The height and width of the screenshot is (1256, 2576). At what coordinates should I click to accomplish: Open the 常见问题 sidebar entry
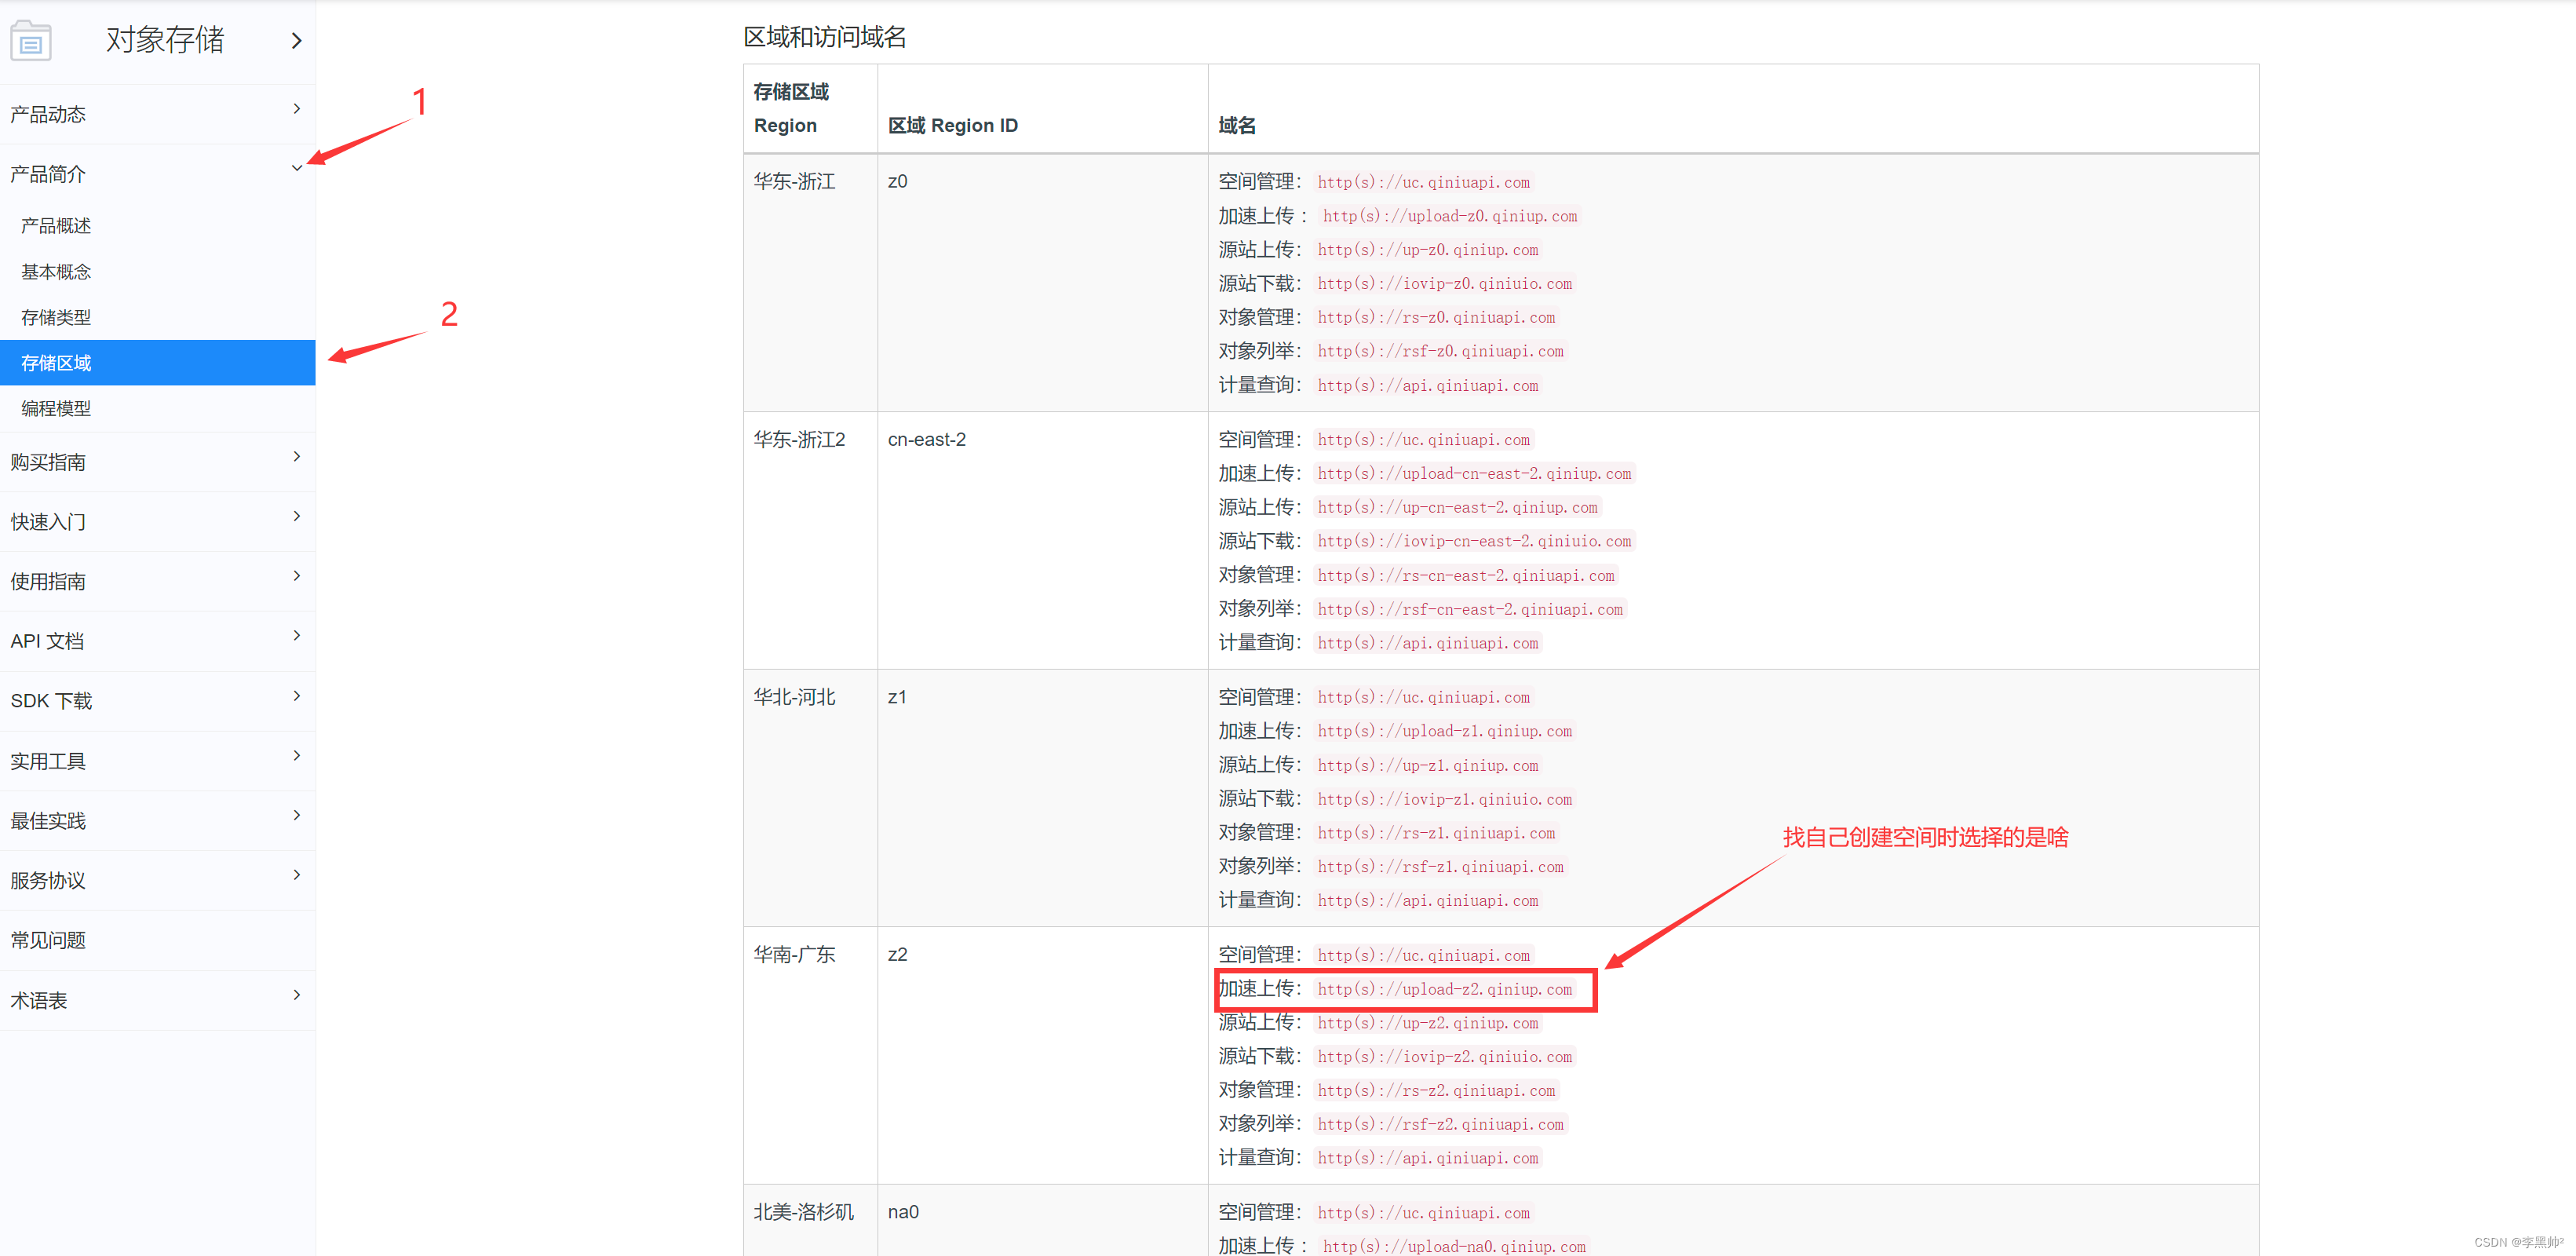[48, 941]
